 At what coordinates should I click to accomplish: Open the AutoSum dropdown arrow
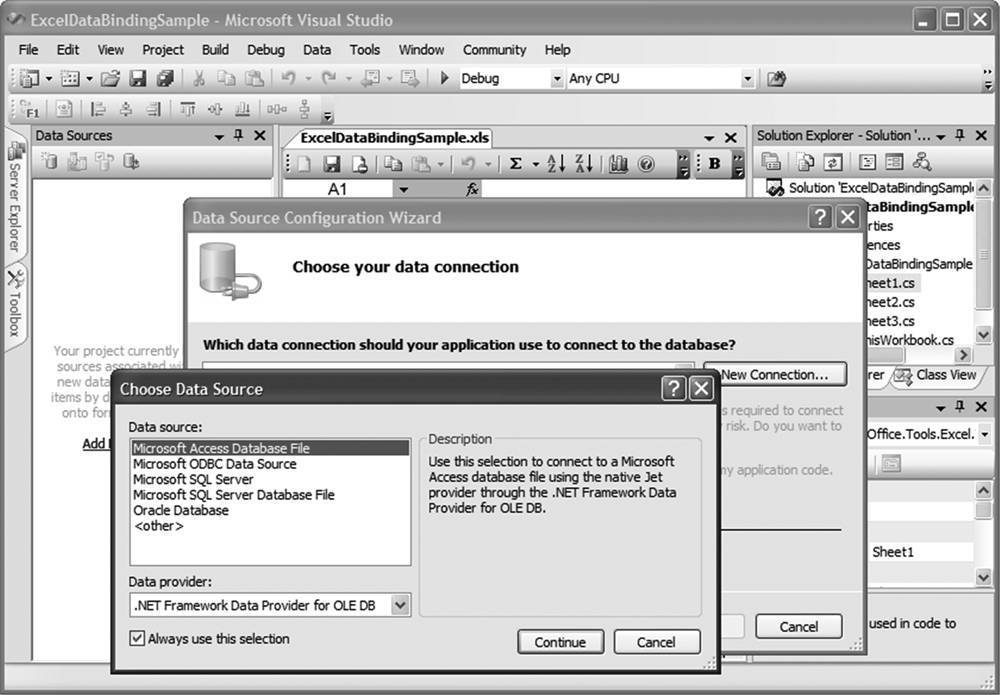tap(536, 165)
